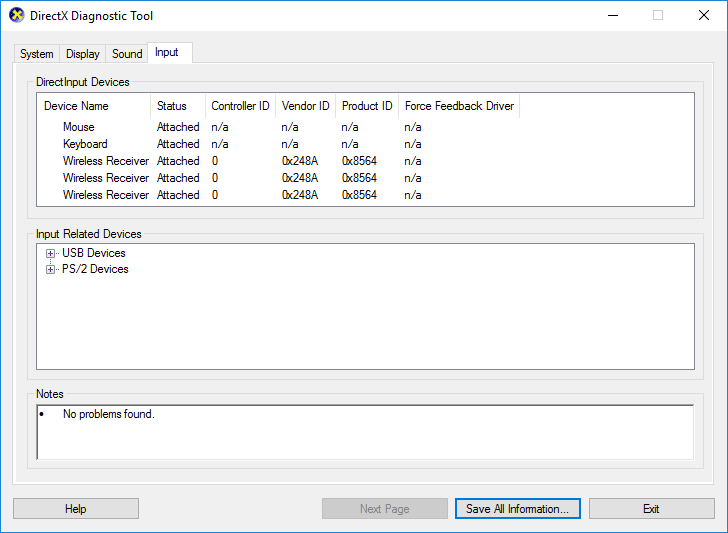The height and width of the screenshot is (533, 728).
Task: Click the Status column header
Action: tap(178, 106)
